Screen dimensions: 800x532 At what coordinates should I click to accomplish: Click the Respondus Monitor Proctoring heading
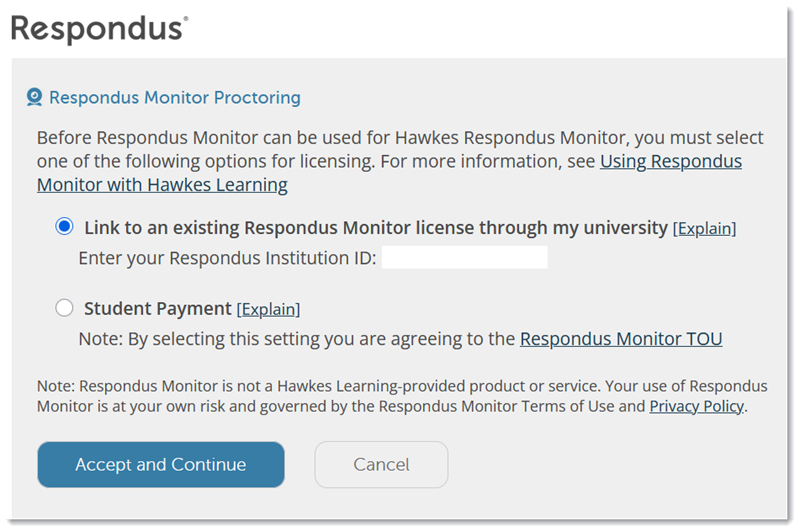(x=174, y=97)
